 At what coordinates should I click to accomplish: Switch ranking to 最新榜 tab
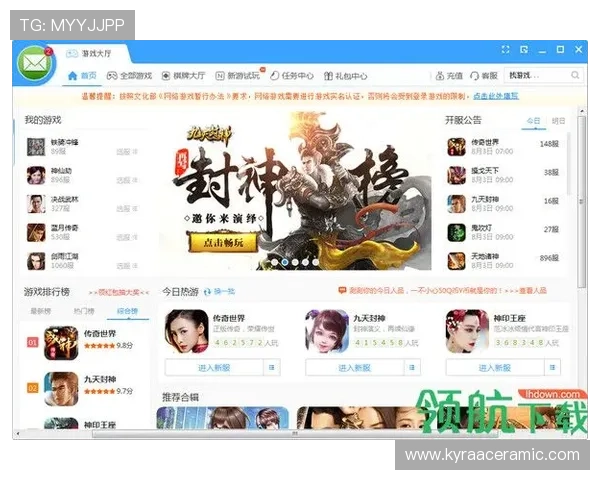[x=41, y=311]
